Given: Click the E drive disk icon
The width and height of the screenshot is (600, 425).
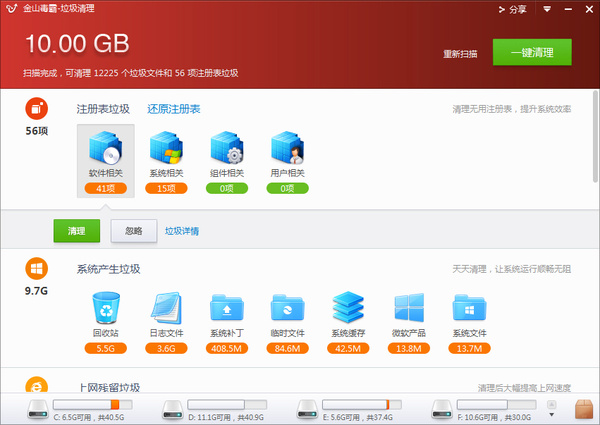Looking at the screenshot, I should [x=307, y=409].
